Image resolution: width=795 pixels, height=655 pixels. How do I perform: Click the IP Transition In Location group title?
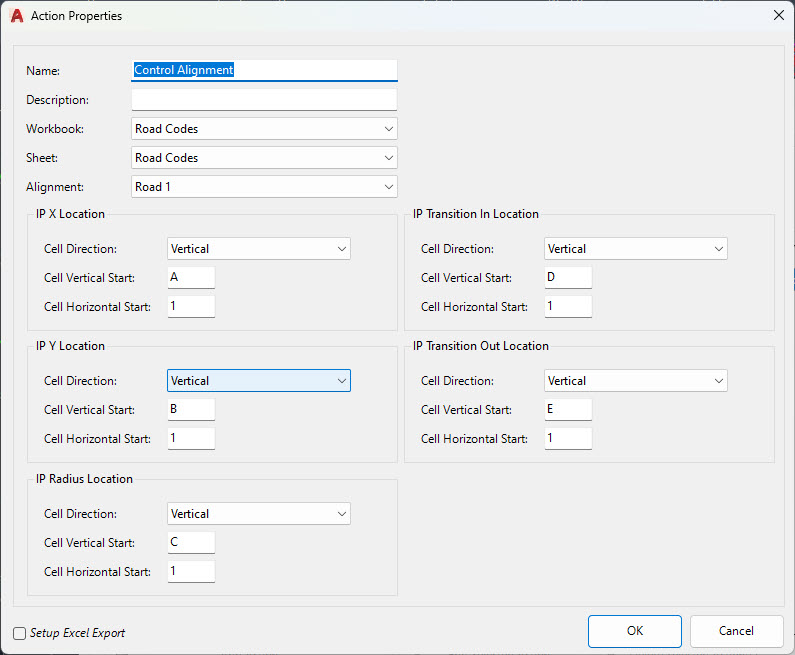(476, 214)
